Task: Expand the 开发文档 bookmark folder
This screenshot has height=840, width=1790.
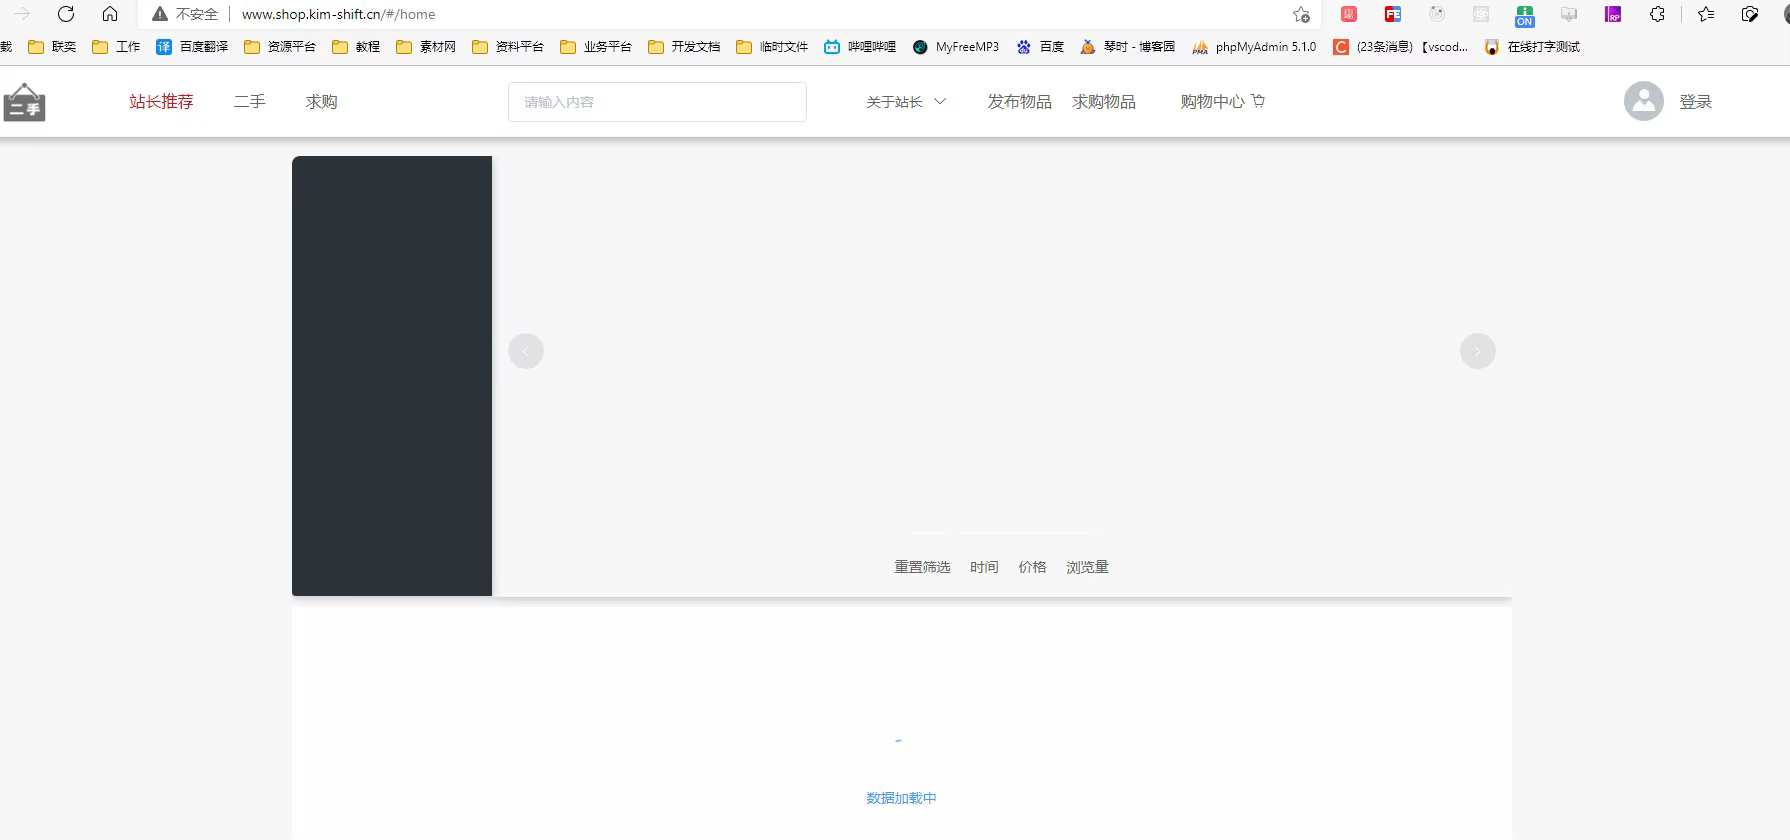Action: [684, 47]
